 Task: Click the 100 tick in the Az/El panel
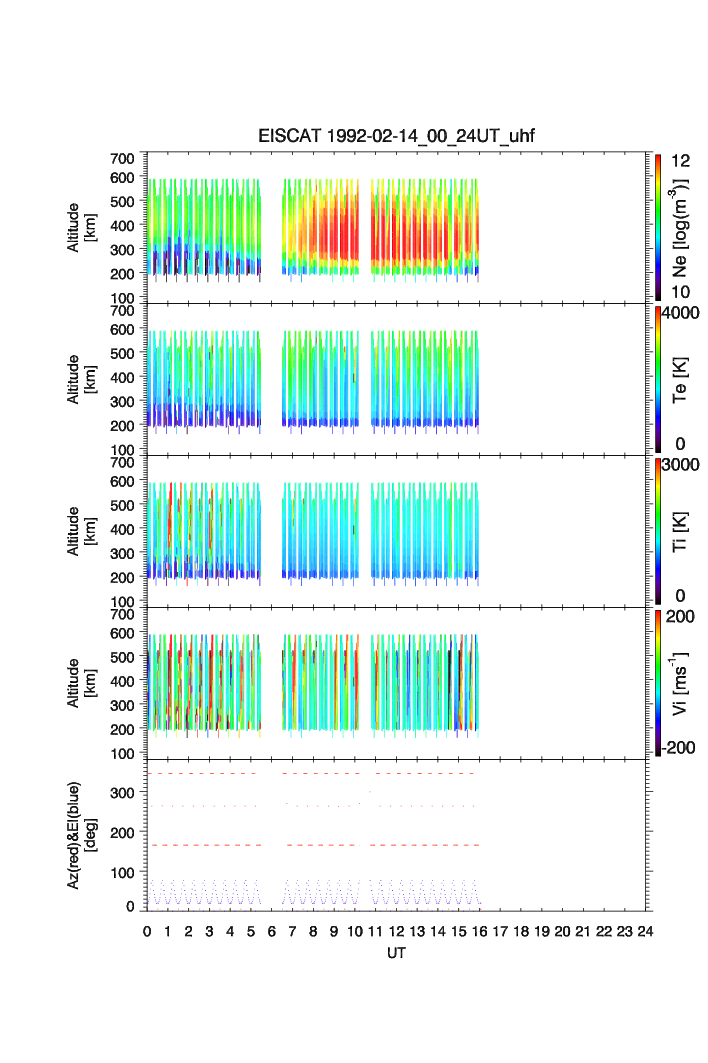122,873
